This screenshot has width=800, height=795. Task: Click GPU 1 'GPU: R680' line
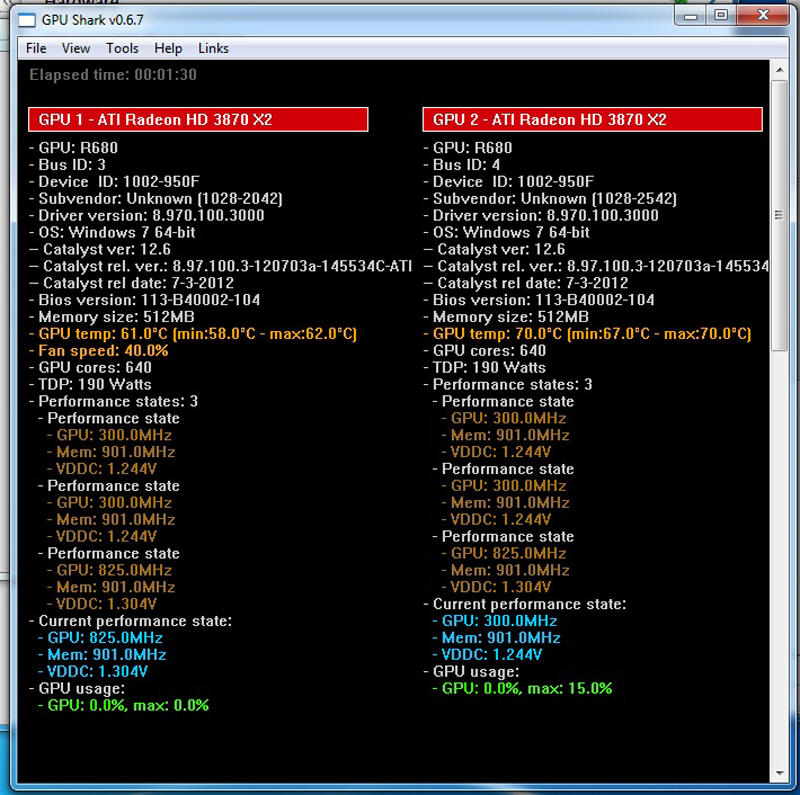[73, 148]
